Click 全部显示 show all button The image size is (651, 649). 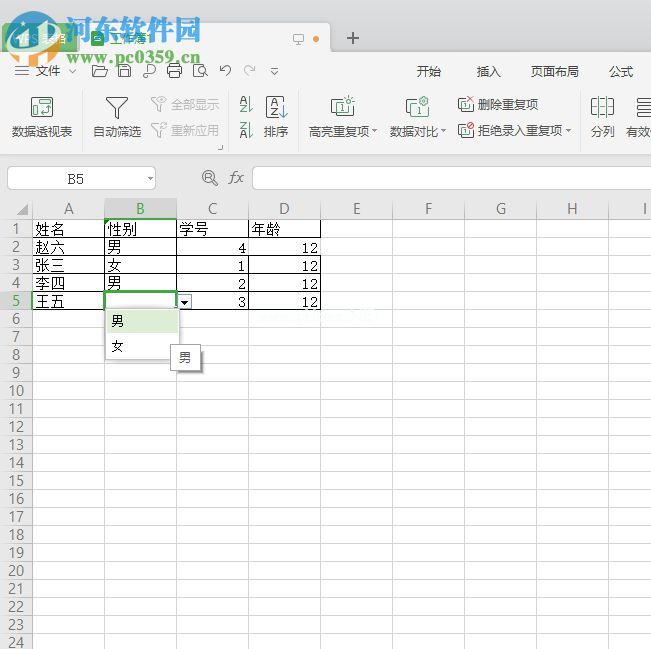click(x=185, y=104)
